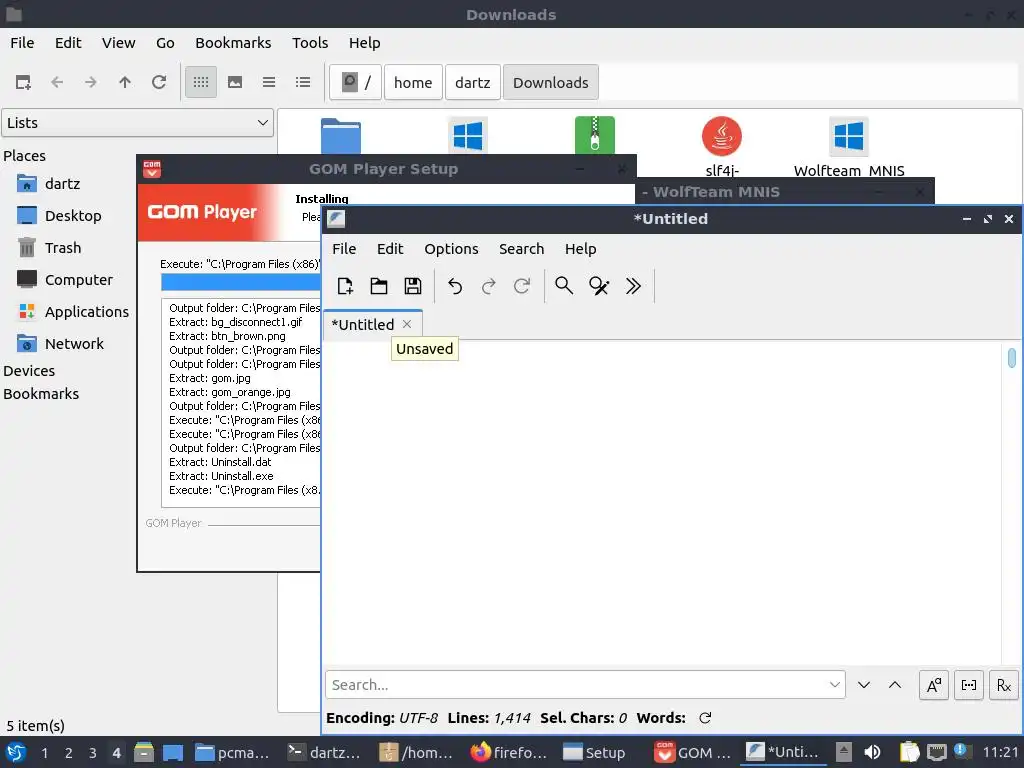This screenshot has width=1024, height=768.
Task: Switch to the GOM taskbar window
Action: [x=693, y=753]
